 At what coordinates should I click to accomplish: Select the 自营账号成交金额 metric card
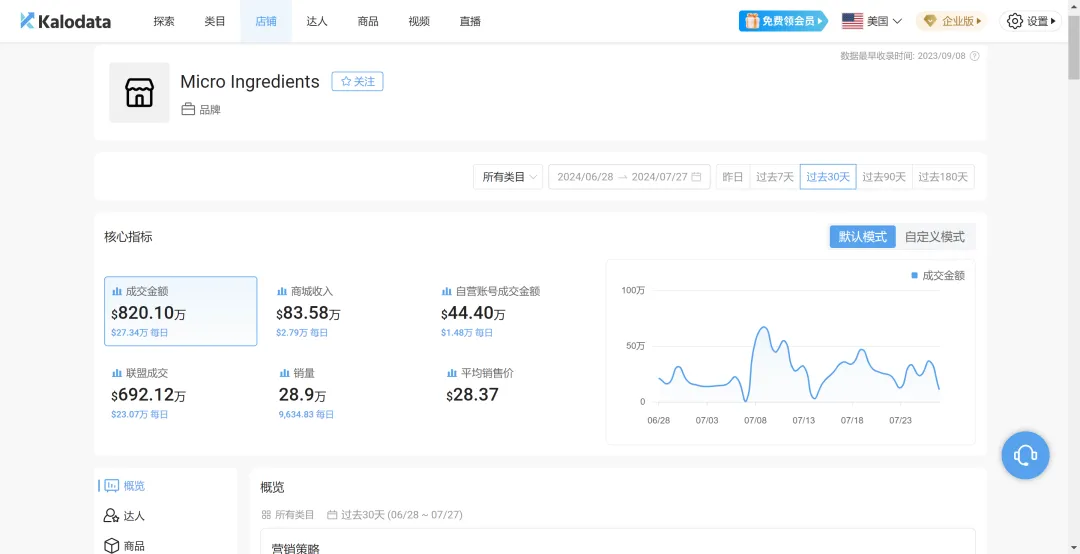click(510, 311)
